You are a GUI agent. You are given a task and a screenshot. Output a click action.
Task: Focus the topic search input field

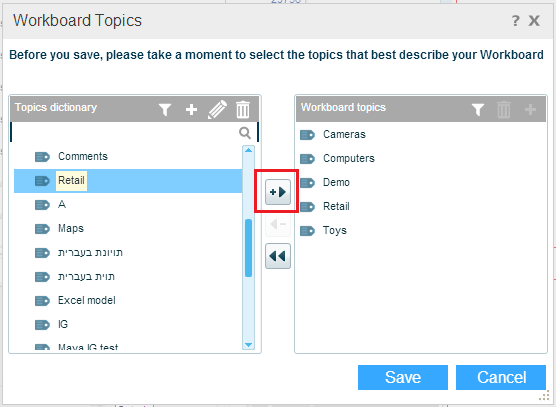[x=124, y=133]
